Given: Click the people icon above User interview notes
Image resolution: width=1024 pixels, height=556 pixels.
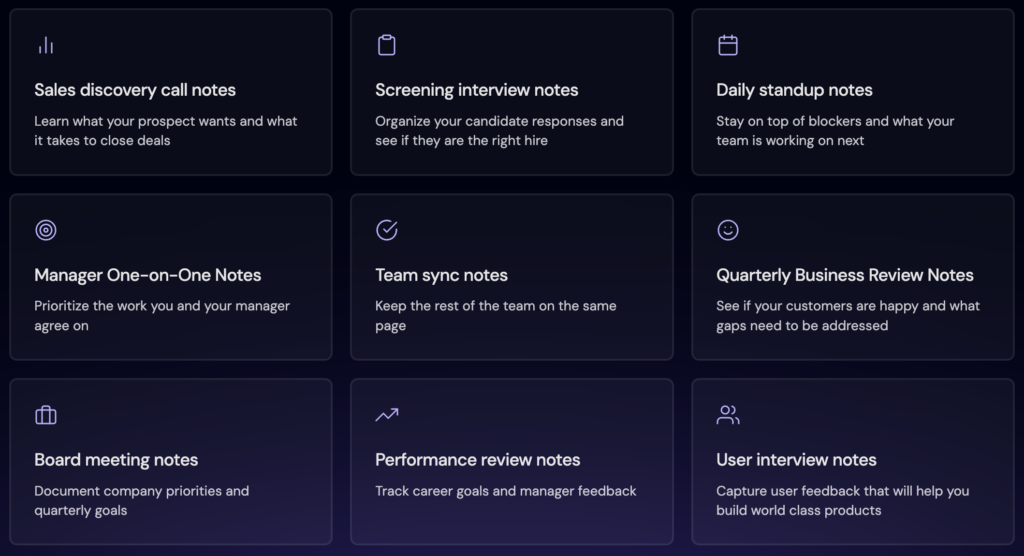Looking at the screenshot, I should 728,415.
